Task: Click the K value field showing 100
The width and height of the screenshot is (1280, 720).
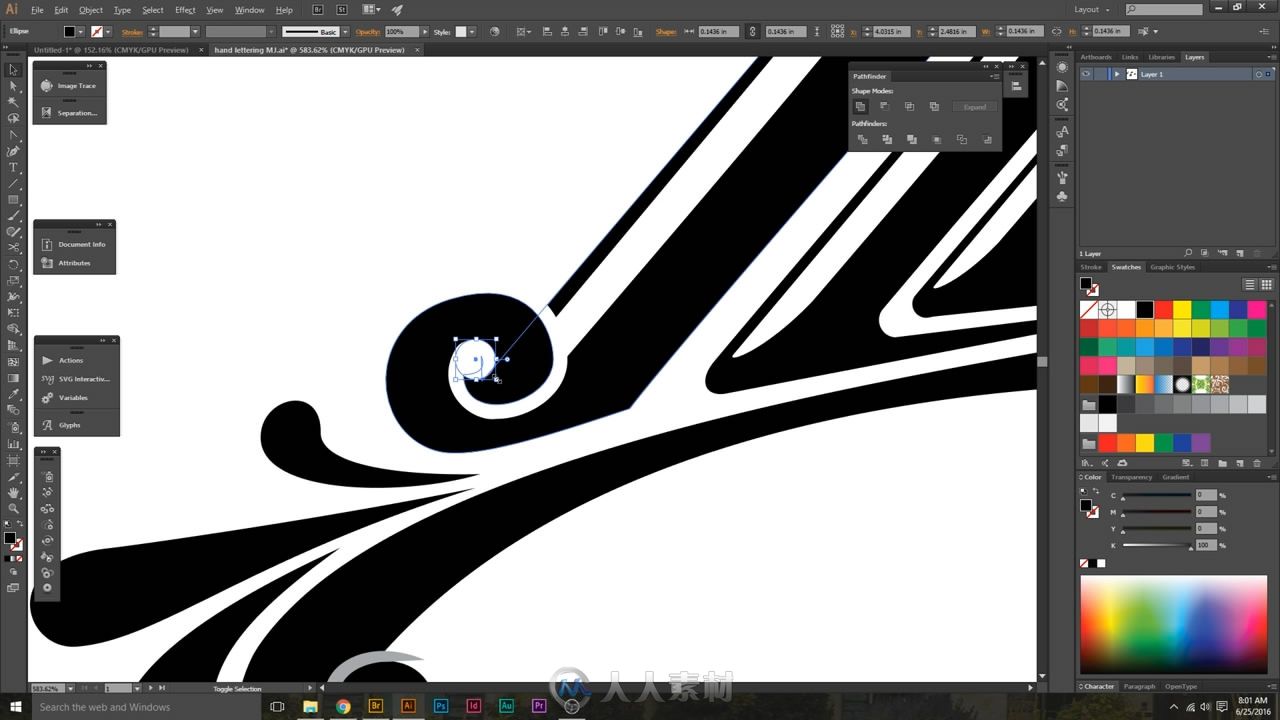Action: click(x=1206, y=545)
